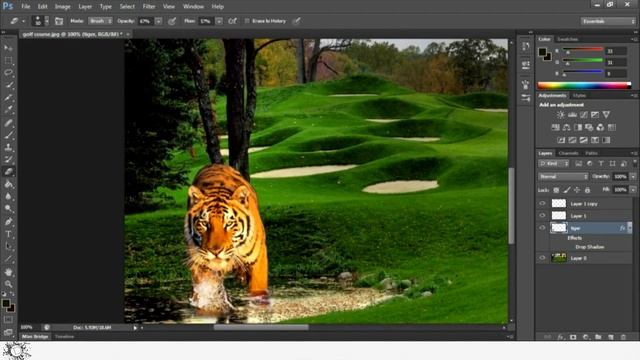Viewport: 640px width, 360px height.
Task: Open the Flow slider dropdown arrow
Action: coord(219,21)
